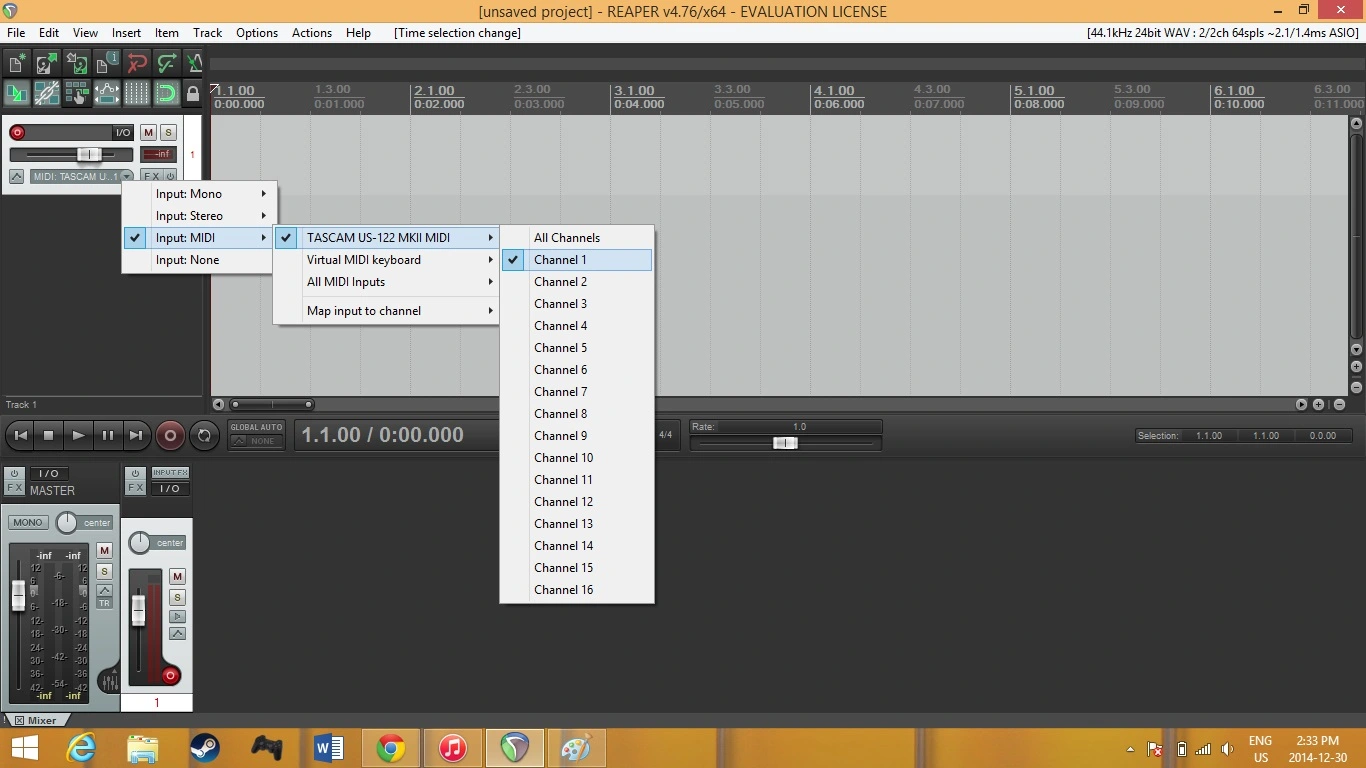
Task: Open the Actions menu
Action: 312,33
